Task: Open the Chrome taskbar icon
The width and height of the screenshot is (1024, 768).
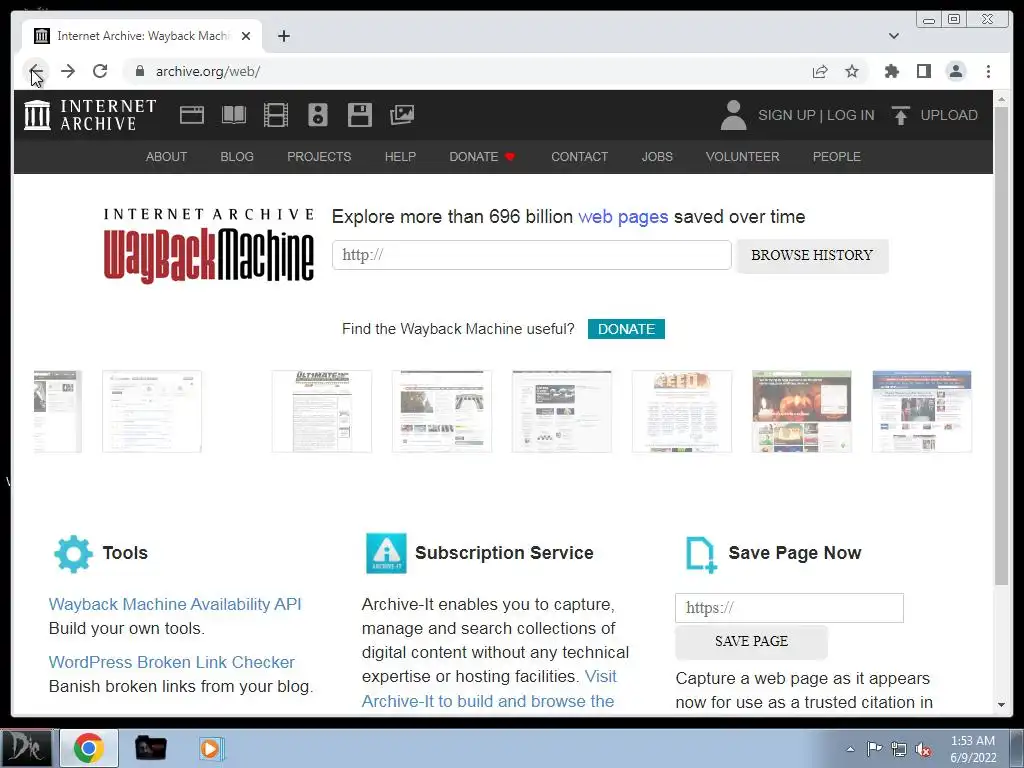Action: pyautogui.click(x=89, y=748)
